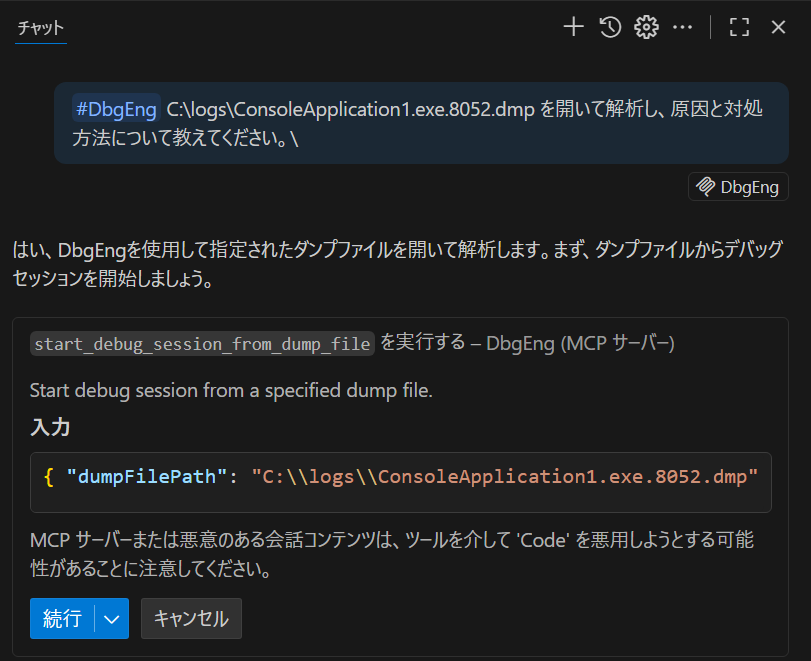This screenshot has width=811, height=661.
Task: Open chat history clock icon
Action: 610,27
